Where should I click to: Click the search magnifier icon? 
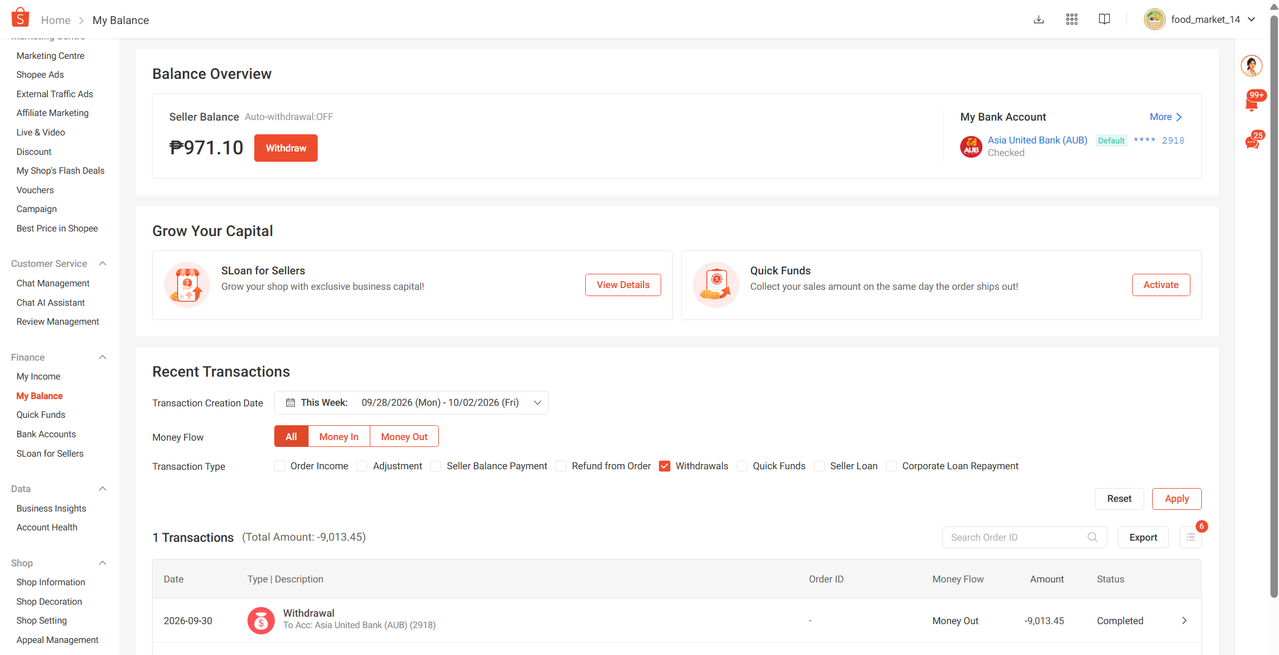coord(1093,537)
